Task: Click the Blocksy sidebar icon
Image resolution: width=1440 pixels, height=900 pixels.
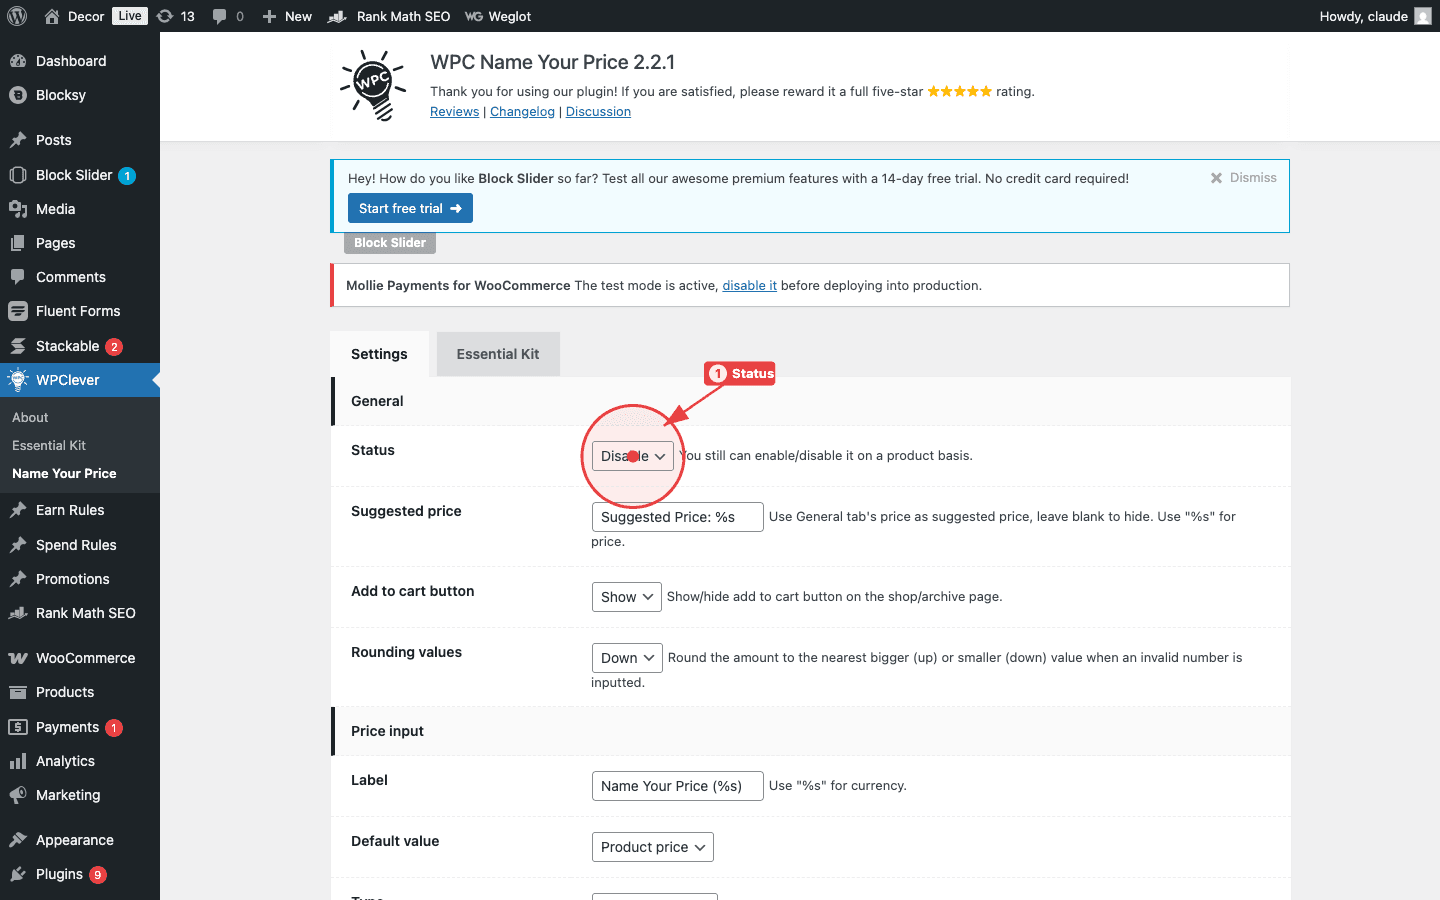Action: click(18, 95)
